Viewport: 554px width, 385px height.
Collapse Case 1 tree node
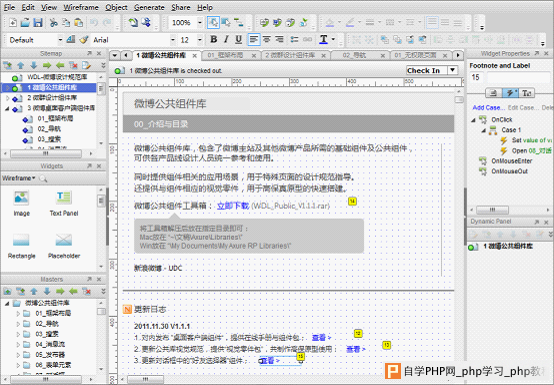point(484,130)
